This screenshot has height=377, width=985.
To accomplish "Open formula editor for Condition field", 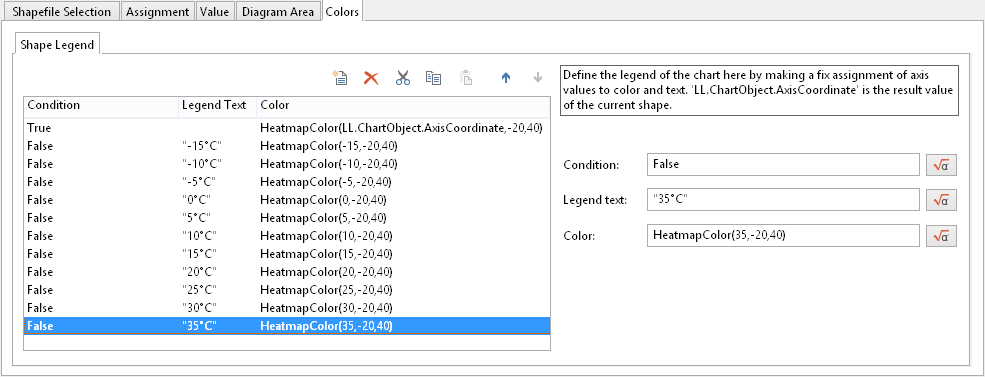I will pyautogui.click(x=941, y=165).
